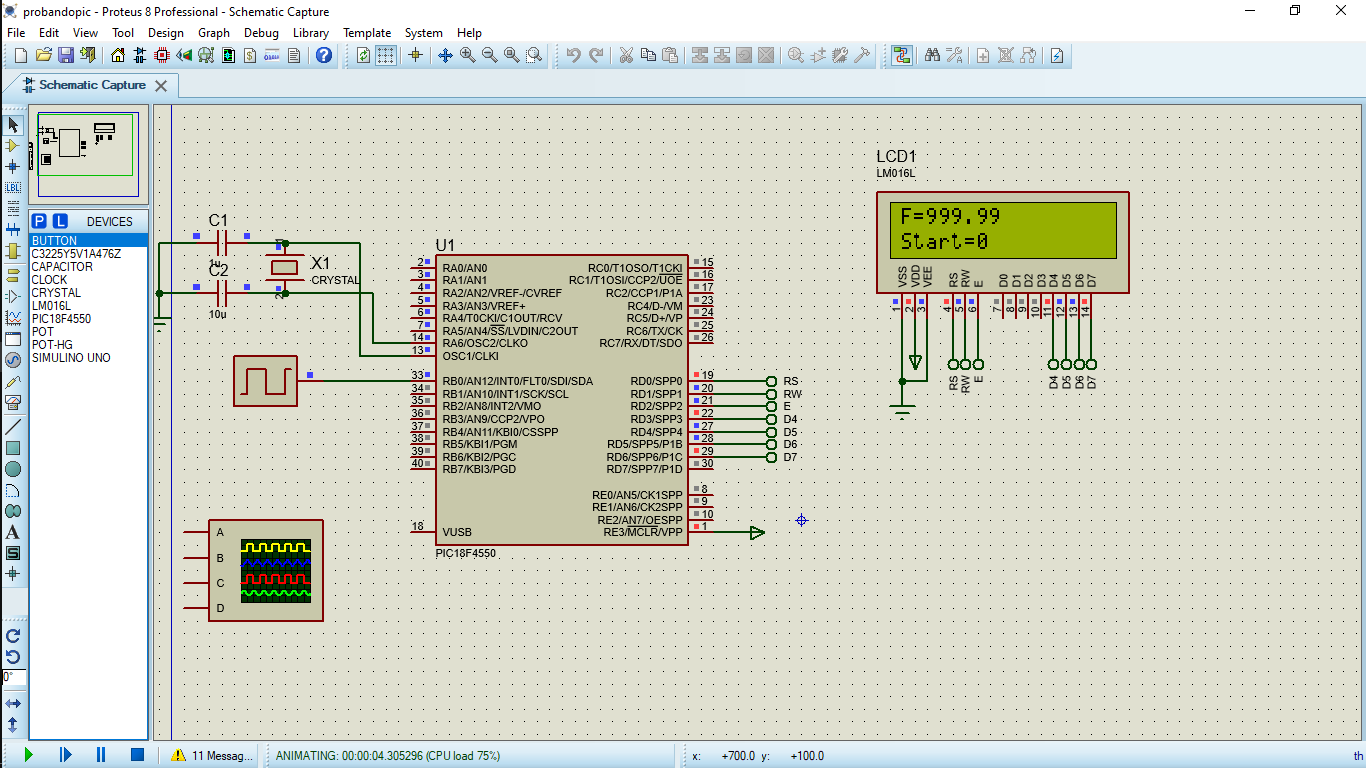
Task: Rotate clockwise using the rotation arrow
Action: (x=13, y=636)
